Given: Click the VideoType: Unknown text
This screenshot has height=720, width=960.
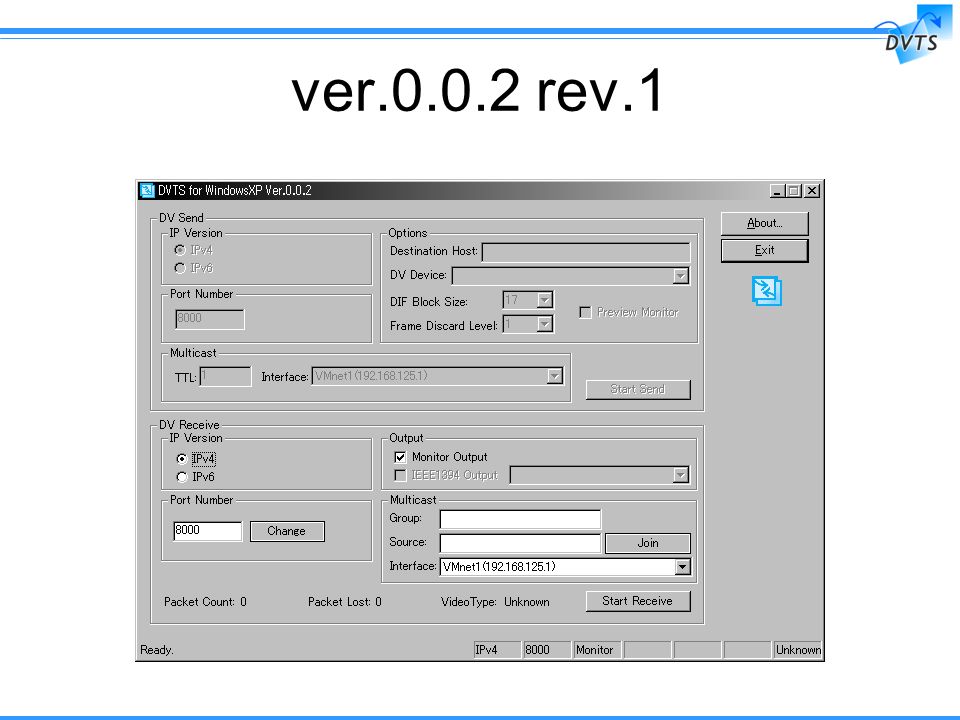Looking at the screenshot, I should click(x=495, y=602).
